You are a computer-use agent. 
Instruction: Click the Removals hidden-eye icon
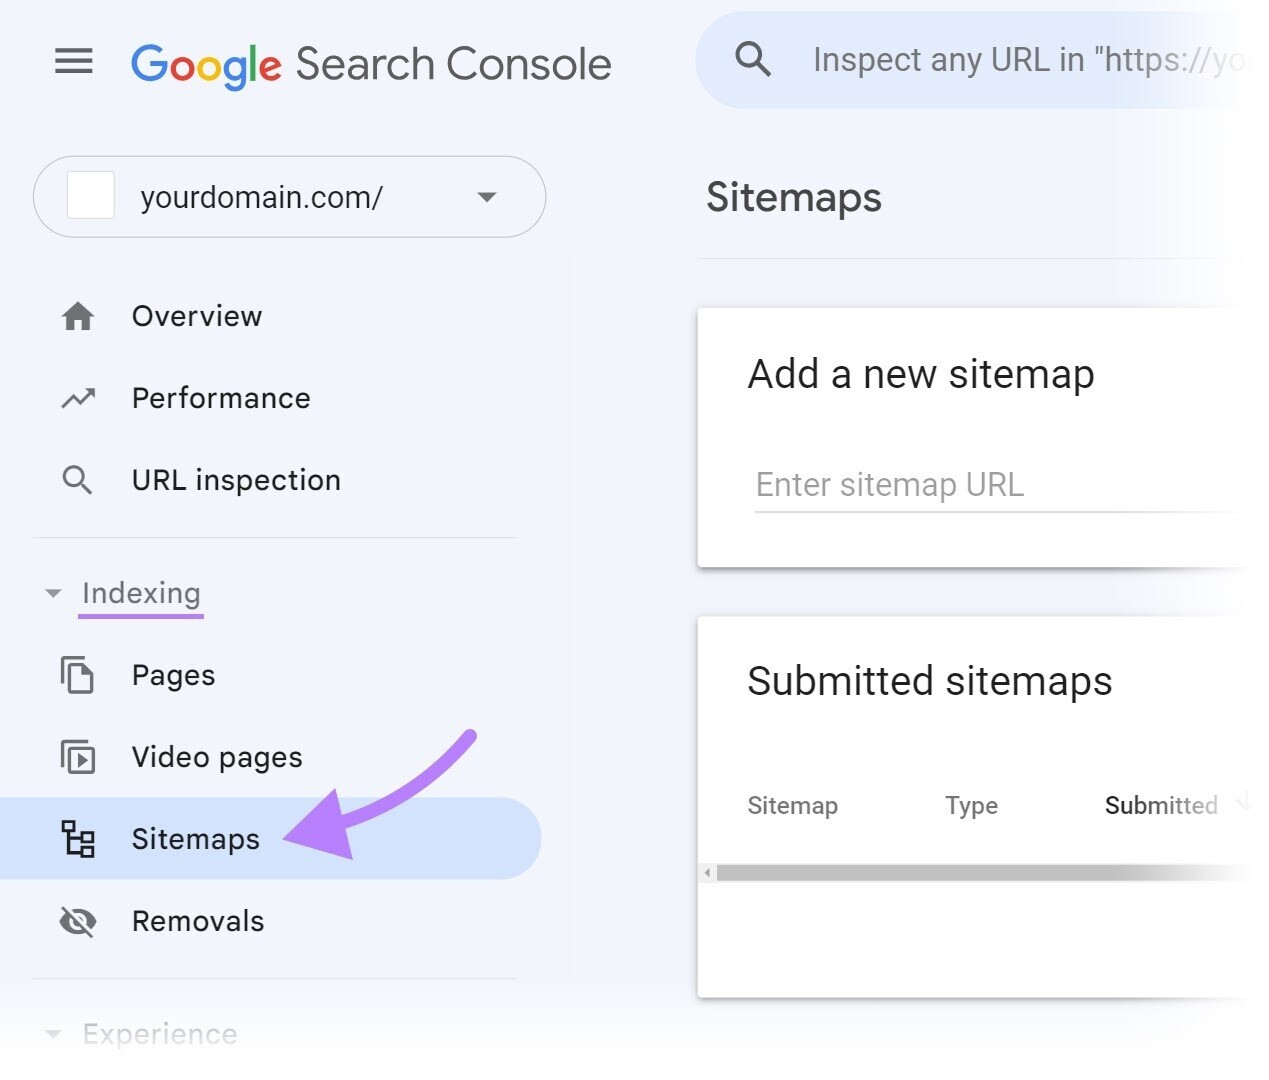point(79,922)
